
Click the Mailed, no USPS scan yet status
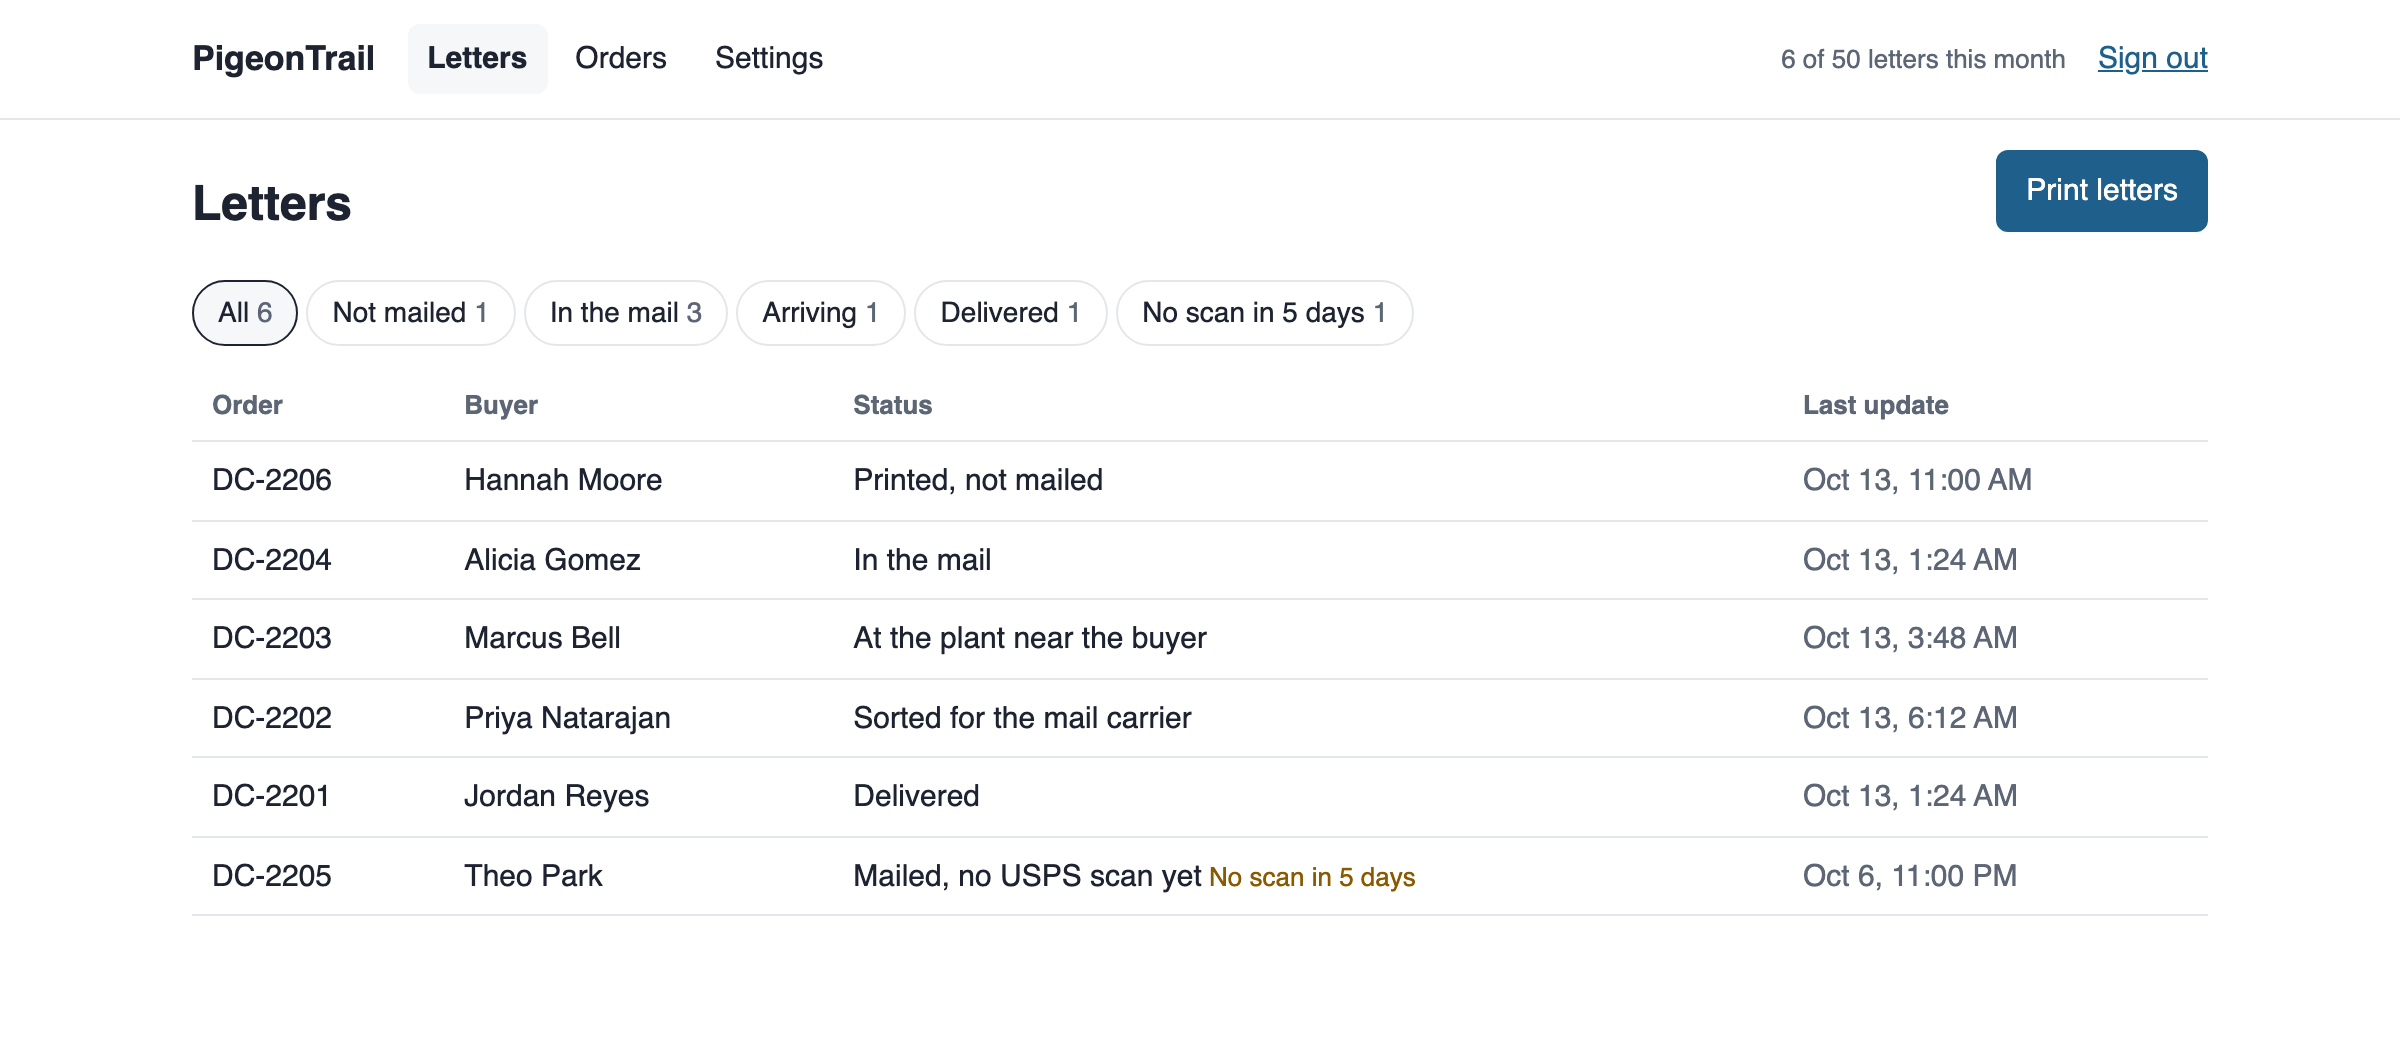click(x=1027, y=876)
